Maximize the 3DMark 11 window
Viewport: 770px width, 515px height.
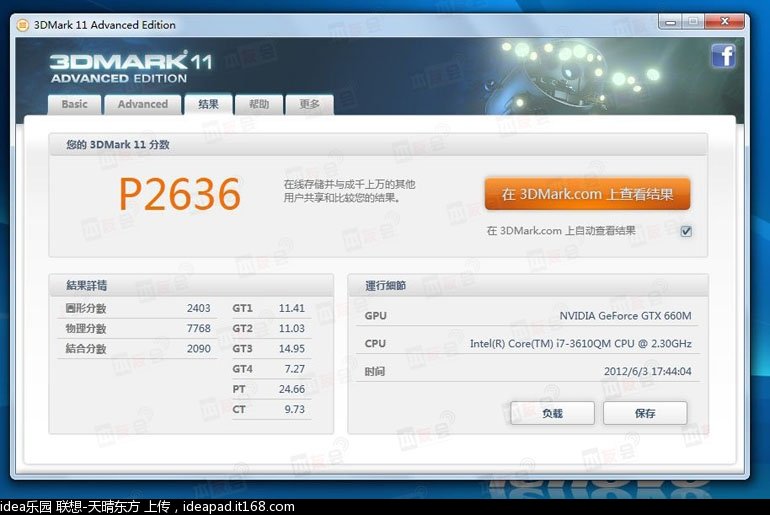tap(693, 22)
